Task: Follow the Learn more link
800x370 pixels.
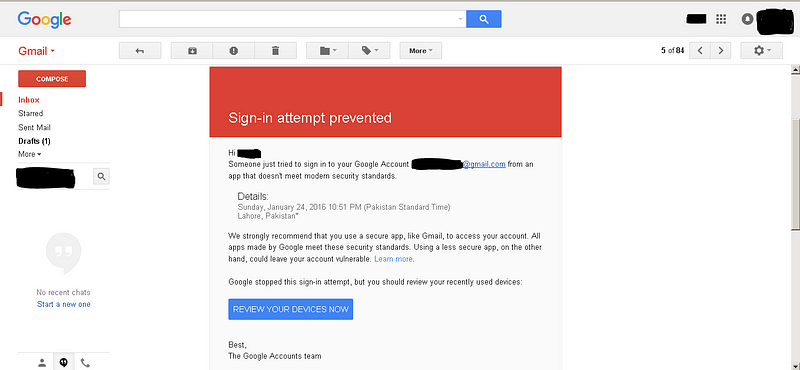Action: [x=393, y=259]
